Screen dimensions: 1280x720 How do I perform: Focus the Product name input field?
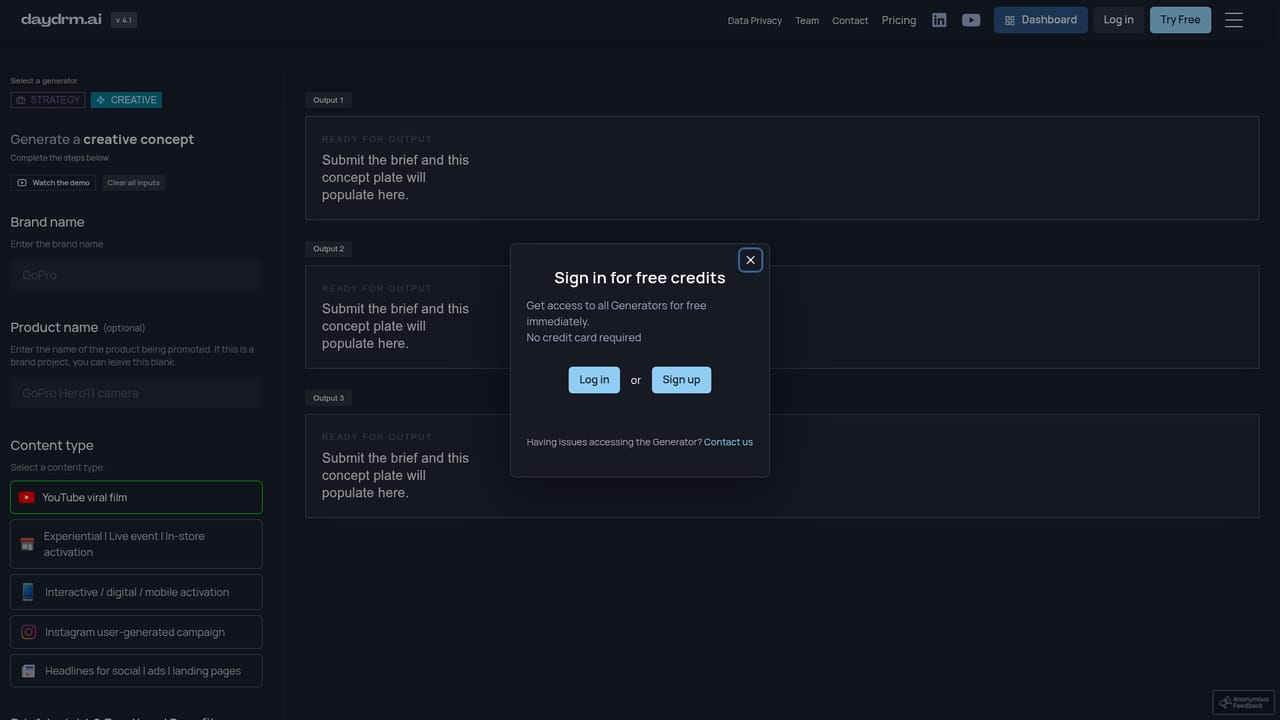(x=136, y=393)
